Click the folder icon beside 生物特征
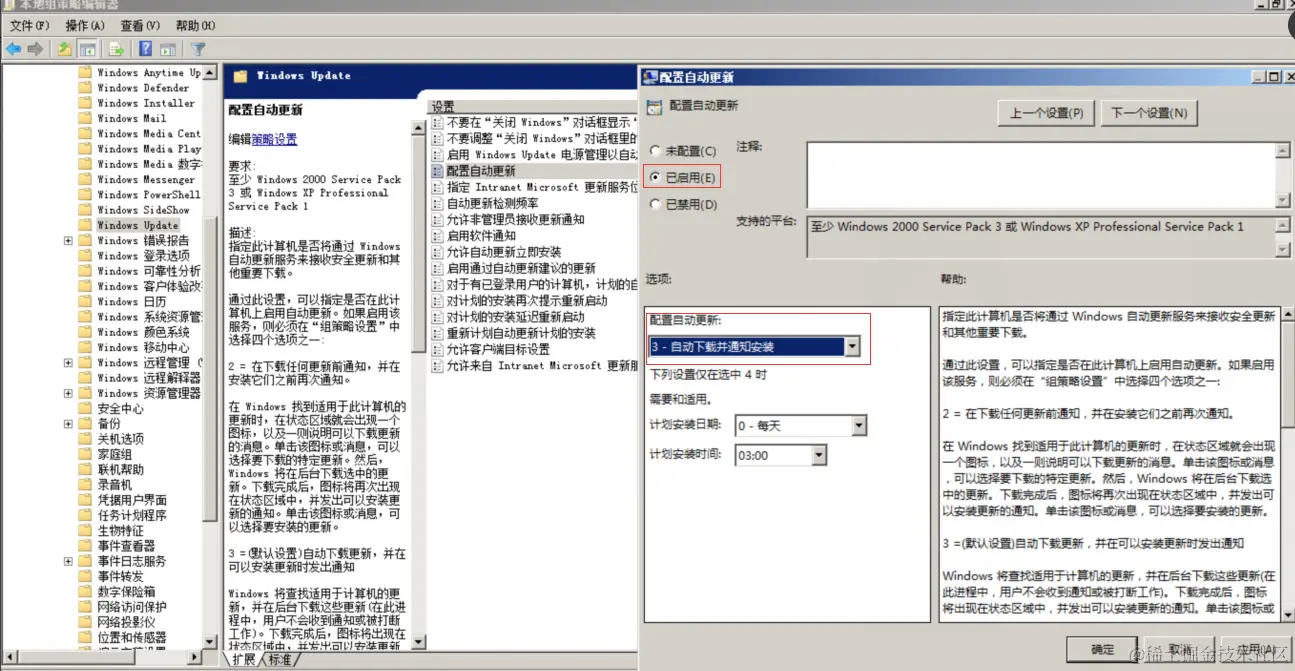The height and width of the screenshot is (671, 1295). click(x=86, y=530)
